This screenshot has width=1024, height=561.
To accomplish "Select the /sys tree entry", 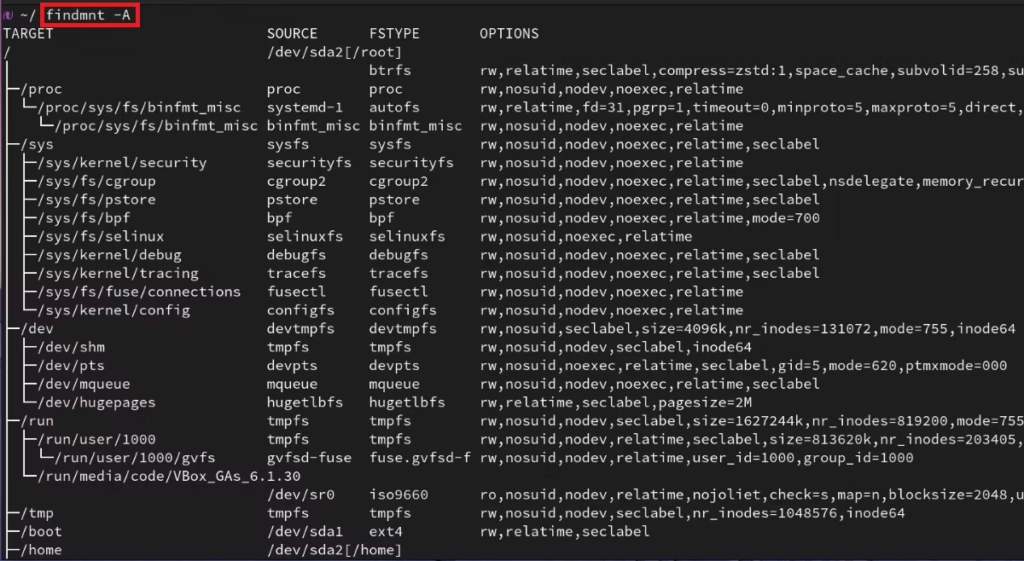I will pos(37,144).
